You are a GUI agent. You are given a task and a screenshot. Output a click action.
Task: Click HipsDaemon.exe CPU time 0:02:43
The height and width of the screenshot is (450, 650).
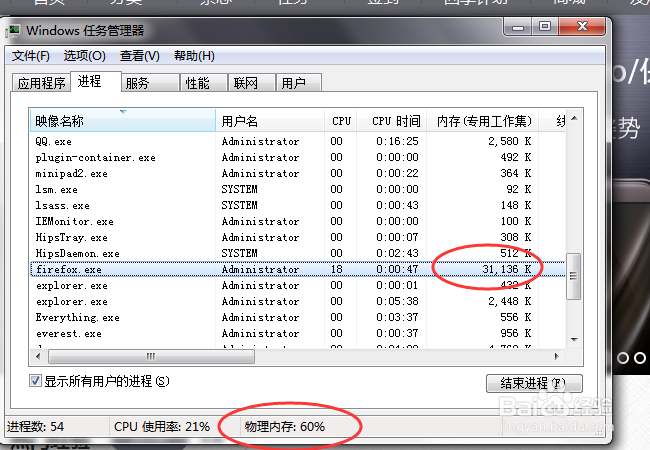[397, 253]
